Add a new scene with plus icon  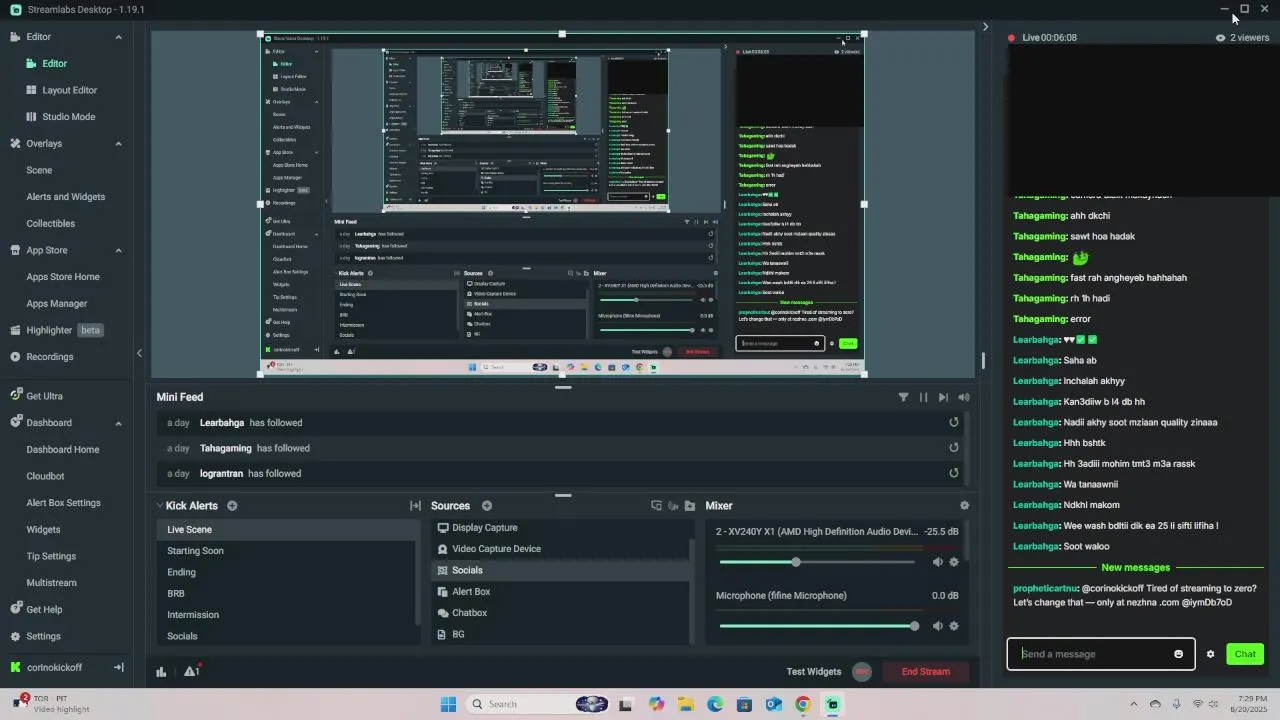tap(232, 506)
